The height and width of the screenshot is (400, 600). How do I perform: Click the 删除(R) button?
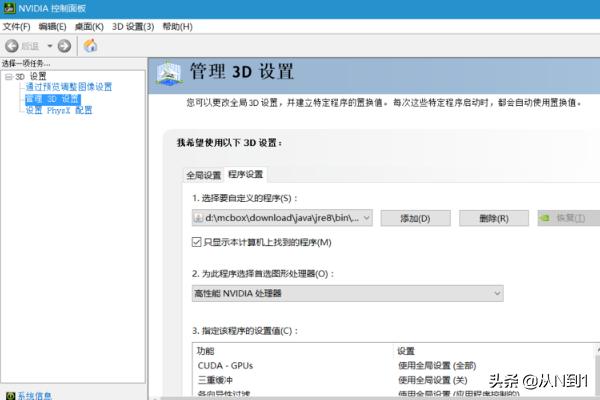tap(494, 218)
